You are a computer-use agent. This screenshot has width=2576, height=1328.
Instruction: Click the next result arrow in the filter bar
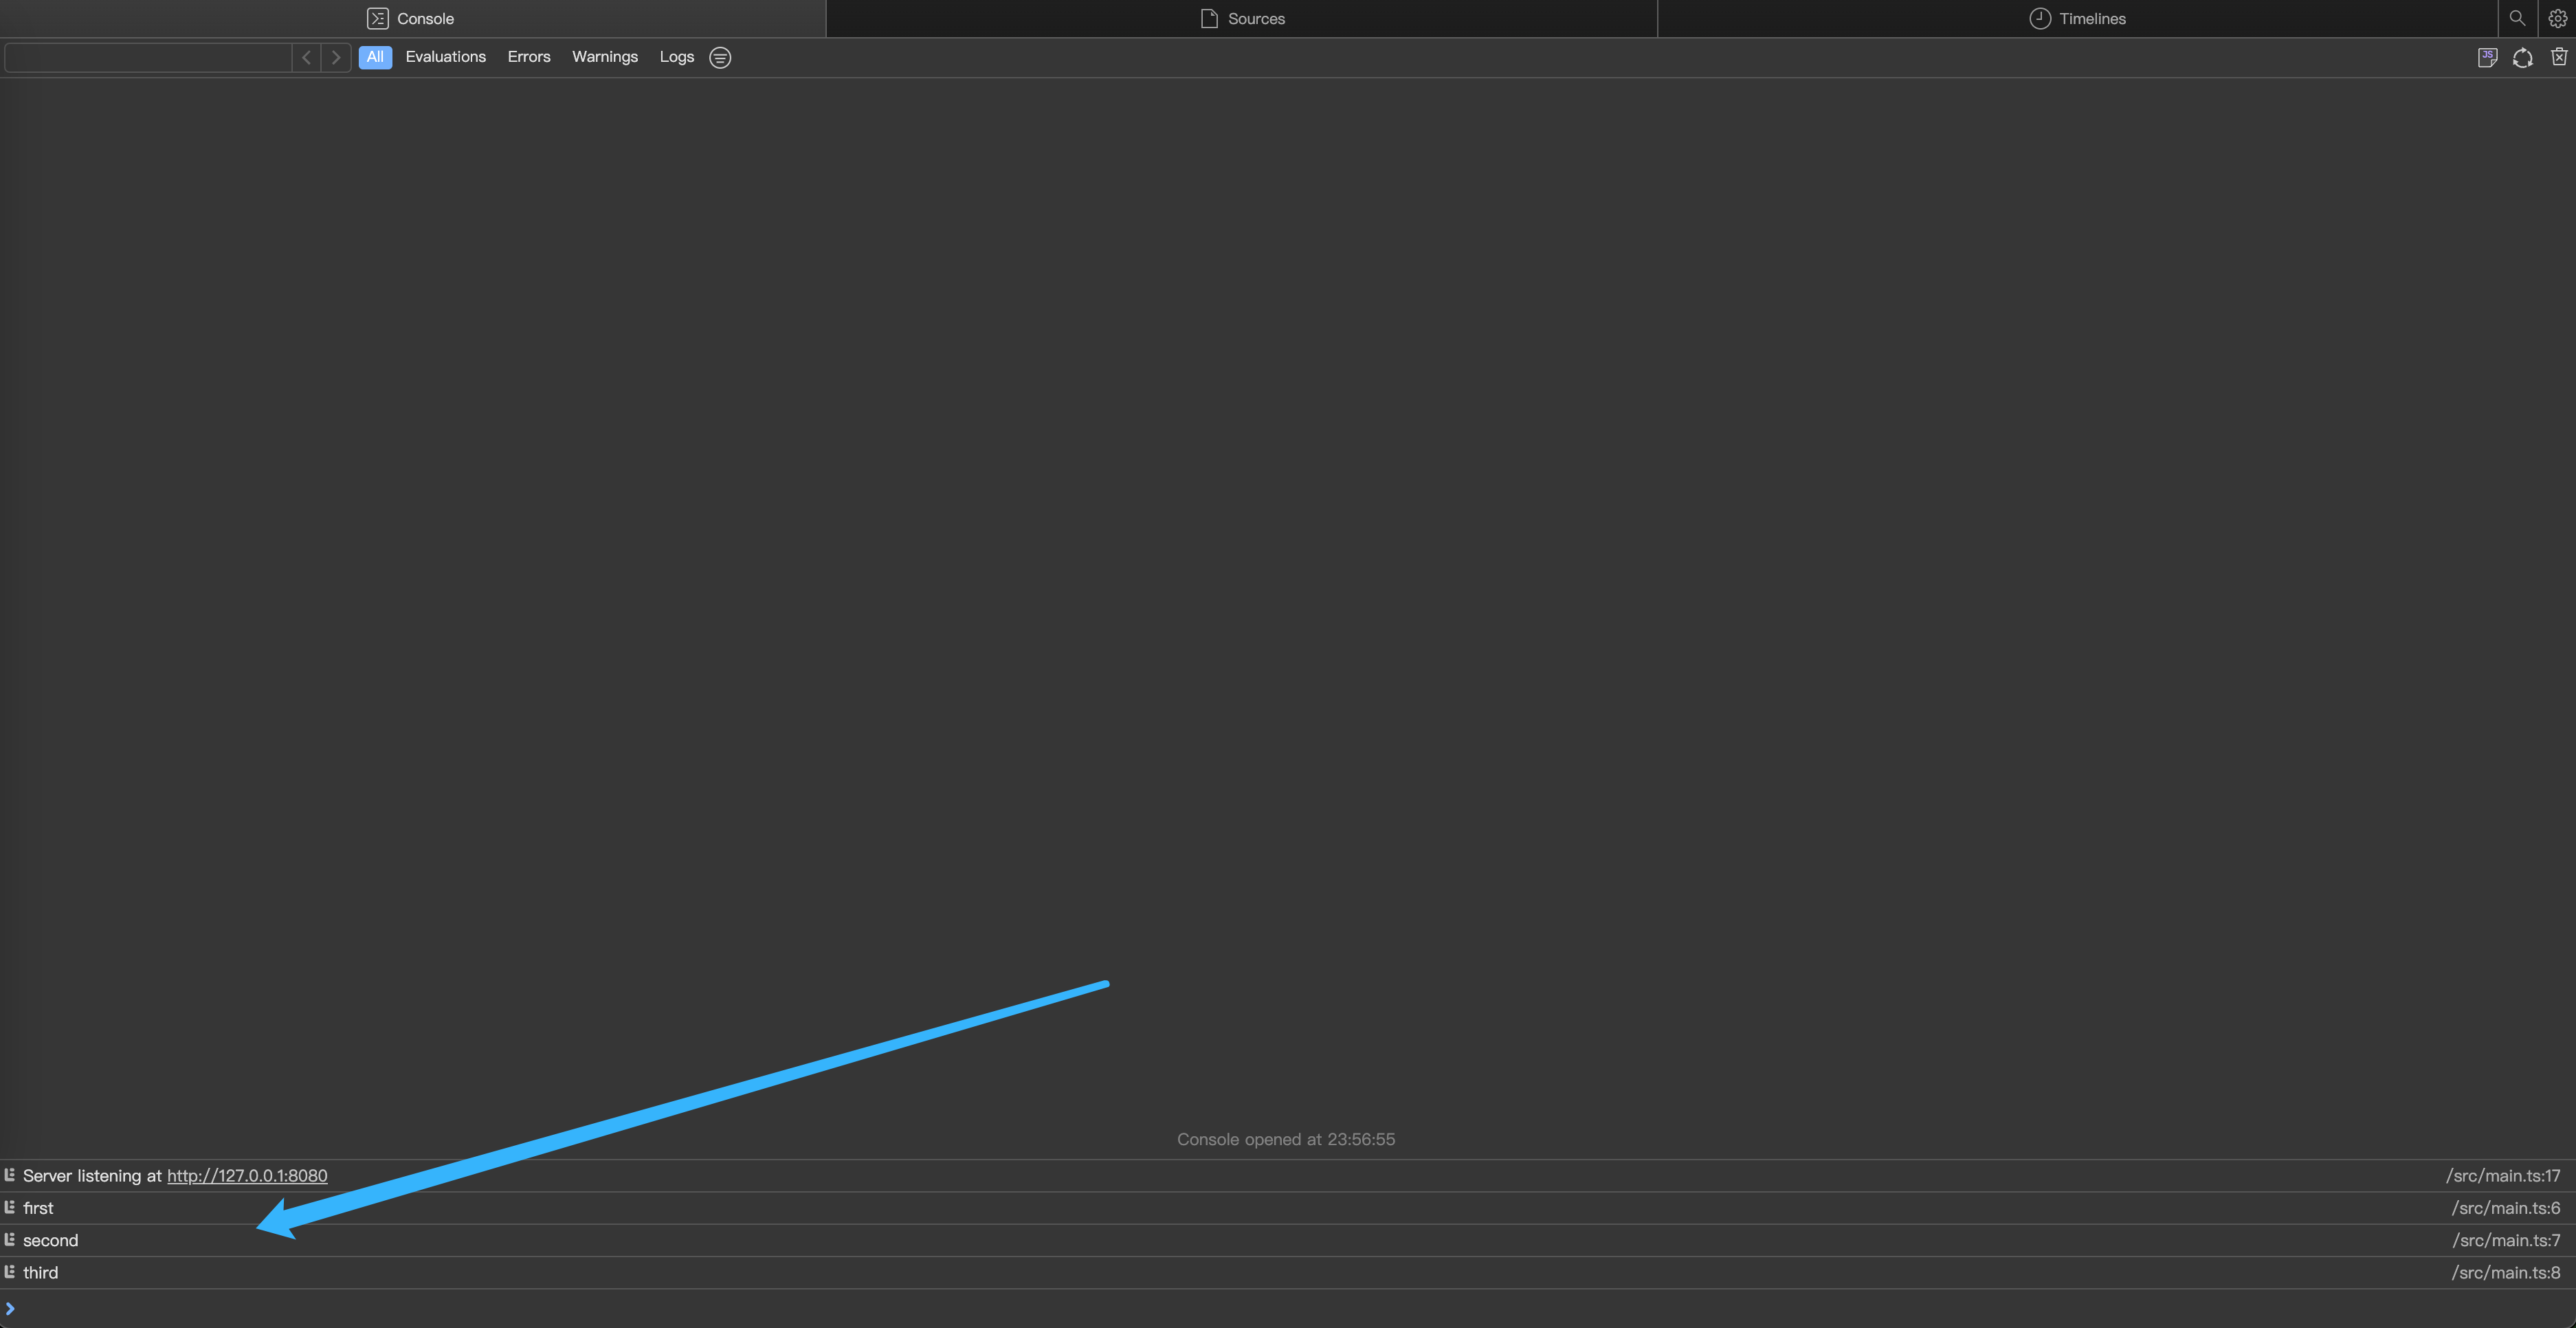[x=336, y=57]
